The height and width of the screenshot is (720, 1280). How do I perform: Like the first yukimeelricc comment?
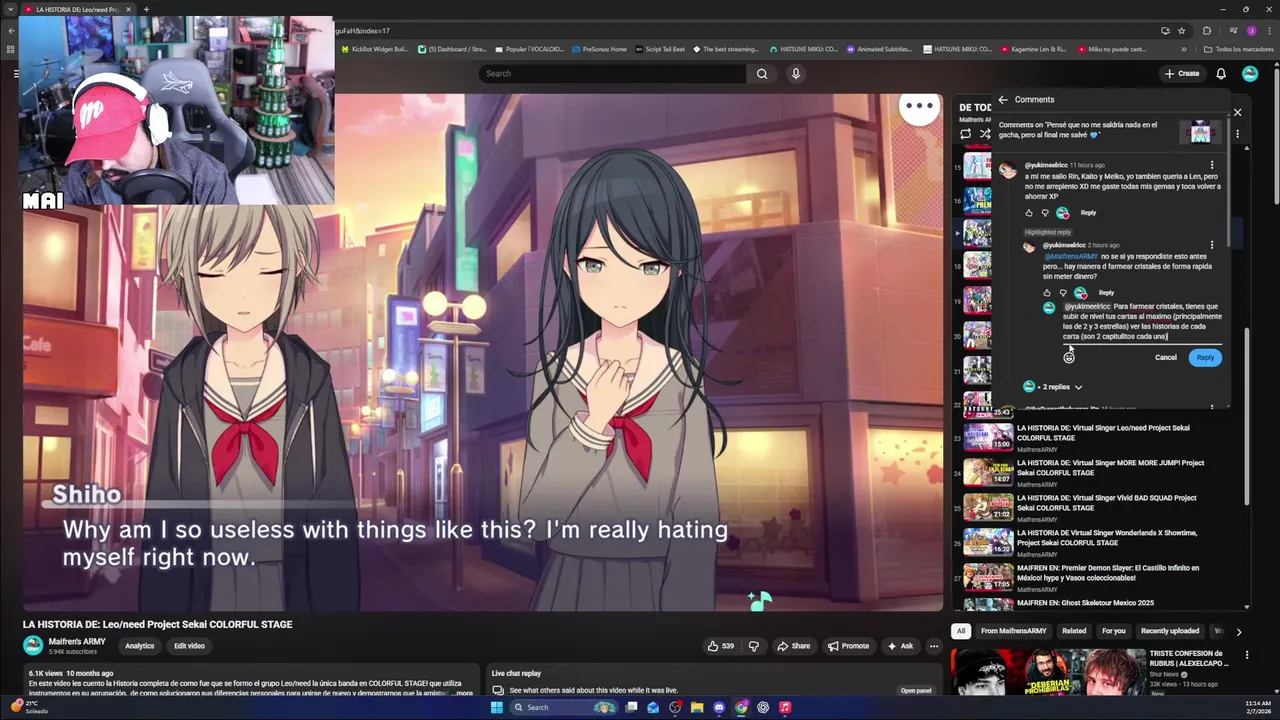[x=1029, y=212]
